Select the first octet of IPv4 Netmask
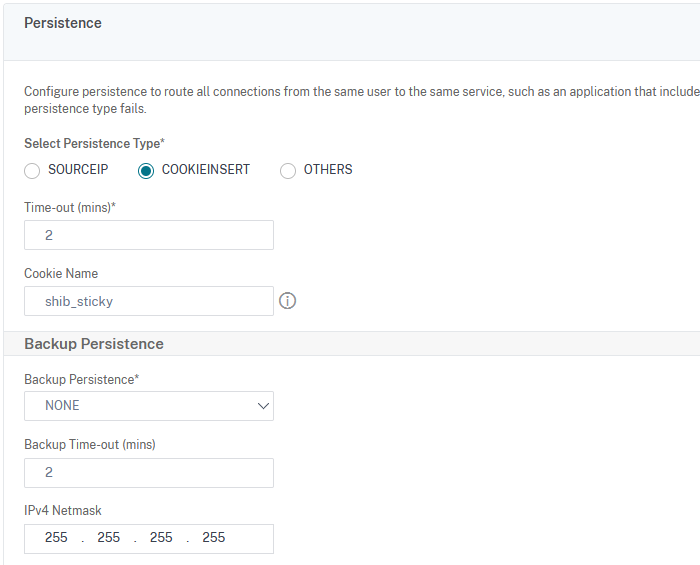Image resolution: width=700 pixels, height=565 pixels. pyautogui.click(x=56, y=538)
